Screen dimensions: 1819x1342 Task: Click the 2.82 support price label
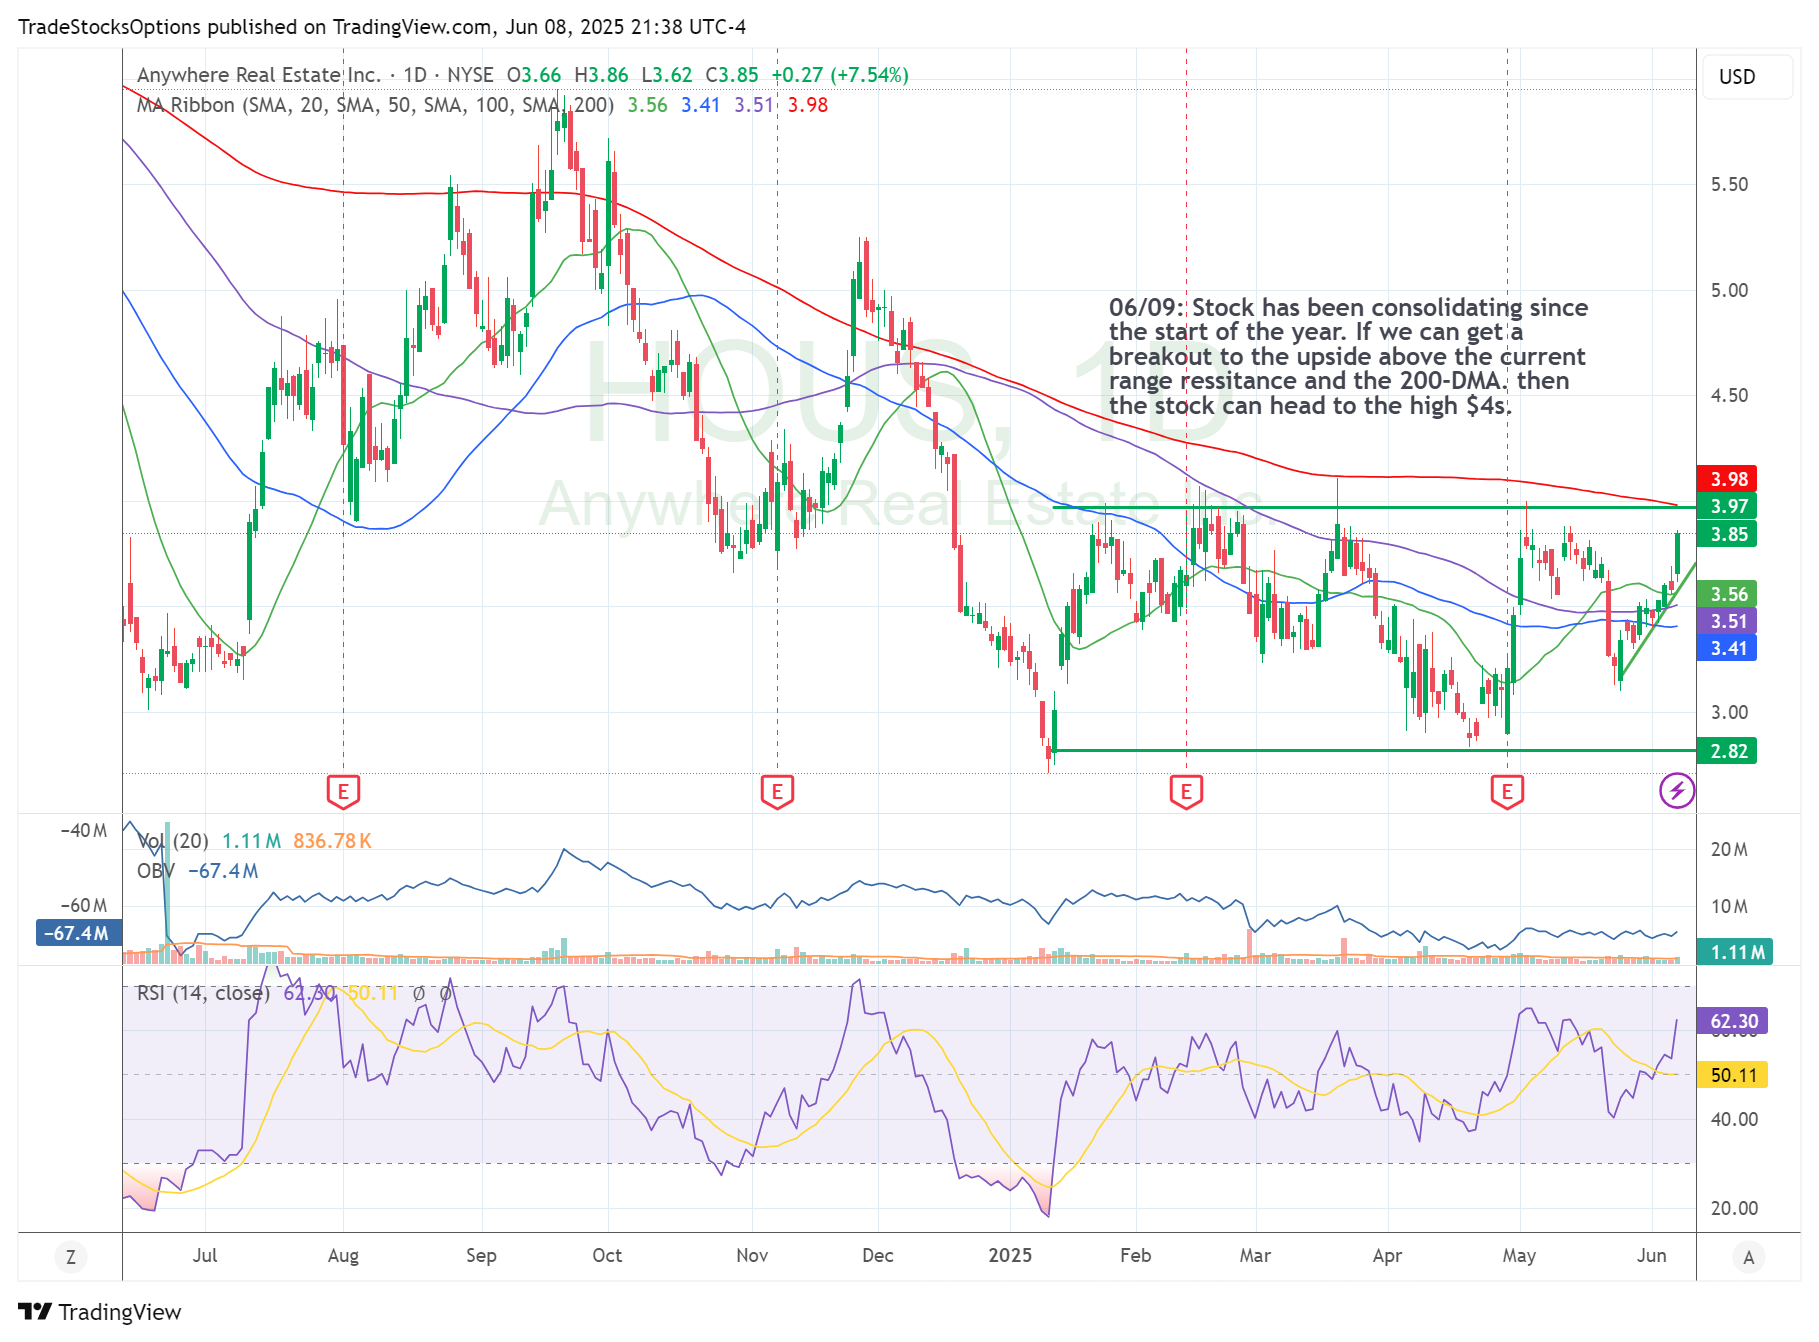tap(1728, 751)
